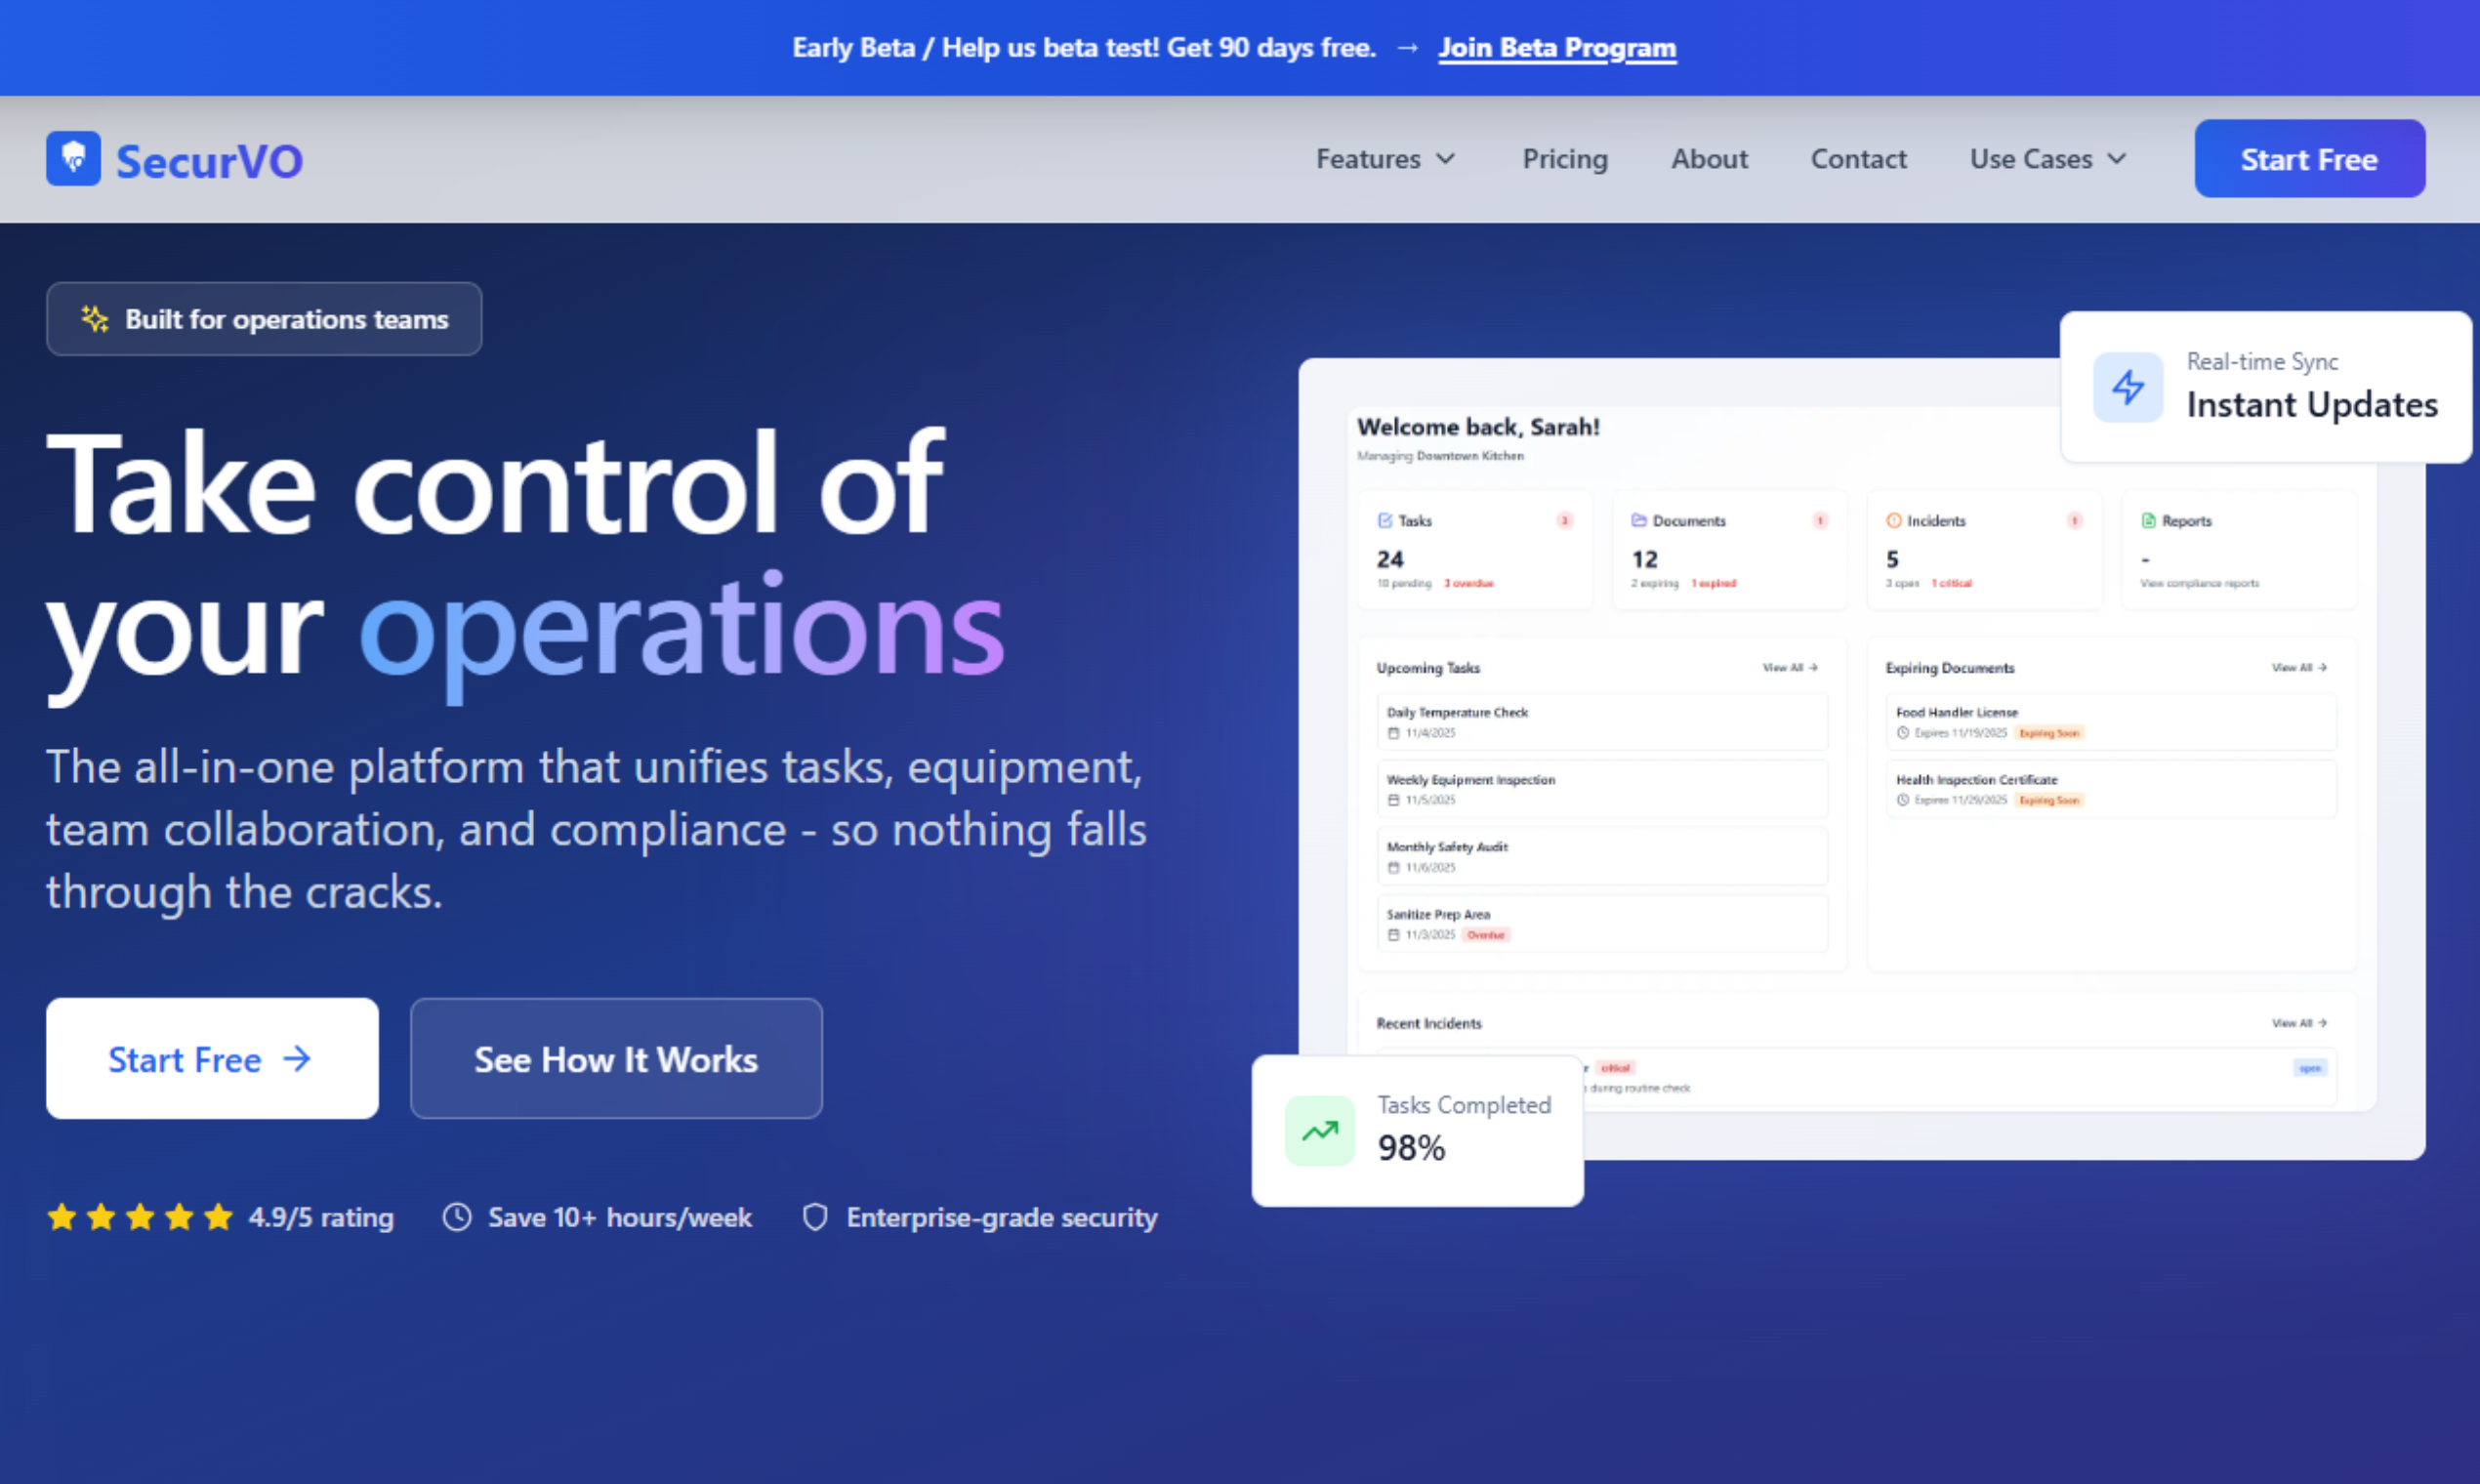Follow the Join Beta Program link
The width and height of the screenshot is (2480, 1484).
[1556, 46]
